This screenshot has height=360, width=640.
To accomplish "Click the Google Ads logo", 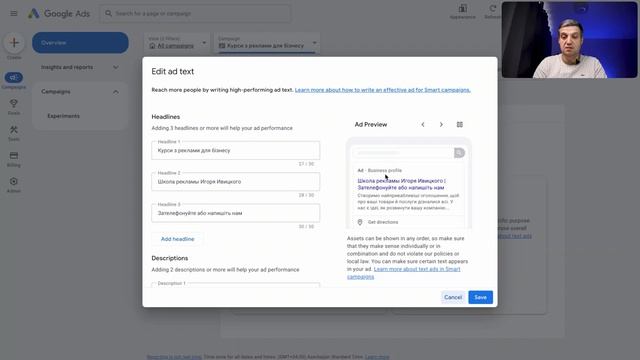I will point(59,13).
